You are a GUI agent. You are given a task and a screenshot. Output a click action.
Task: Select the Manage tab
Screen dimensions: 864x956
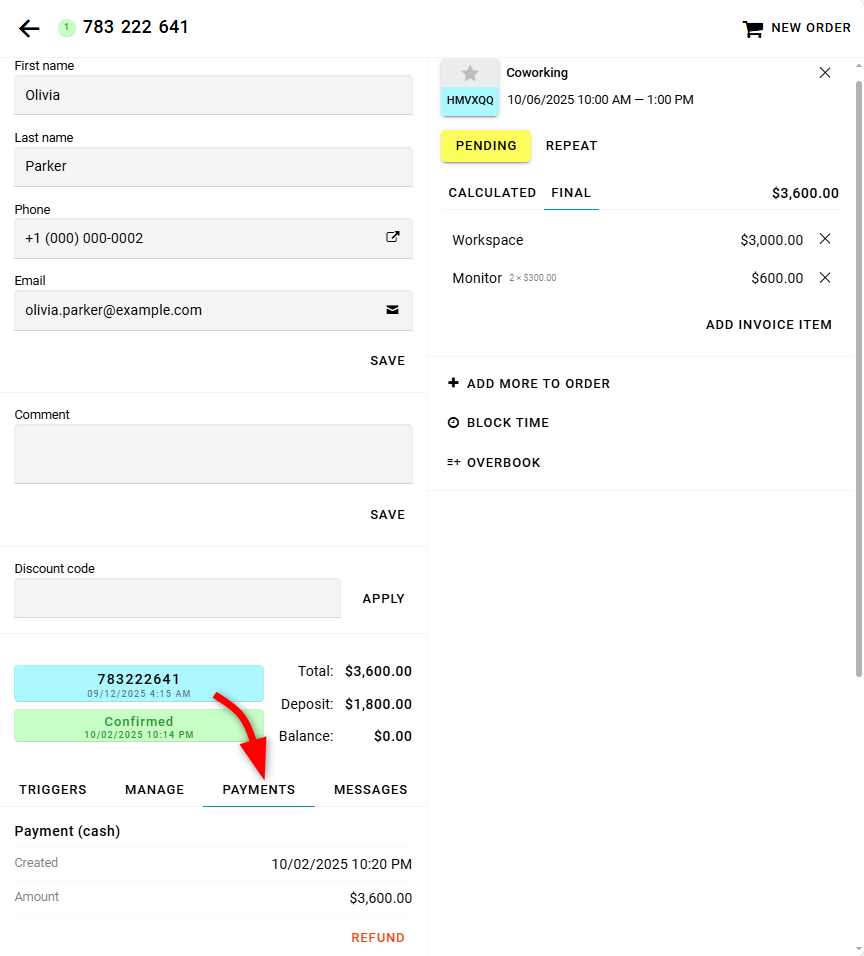[154, 790]
